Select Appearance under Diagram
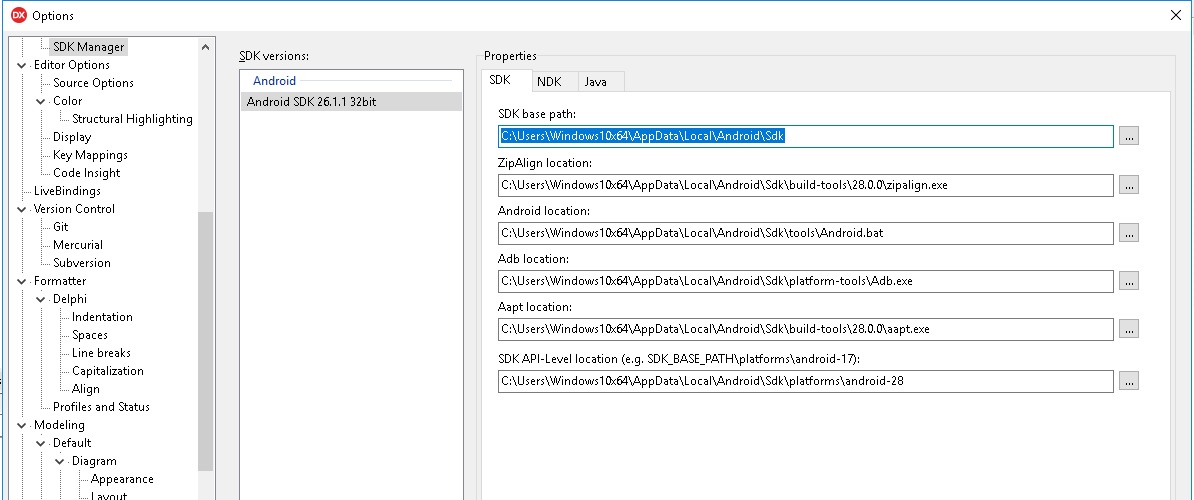 point(122,479)
